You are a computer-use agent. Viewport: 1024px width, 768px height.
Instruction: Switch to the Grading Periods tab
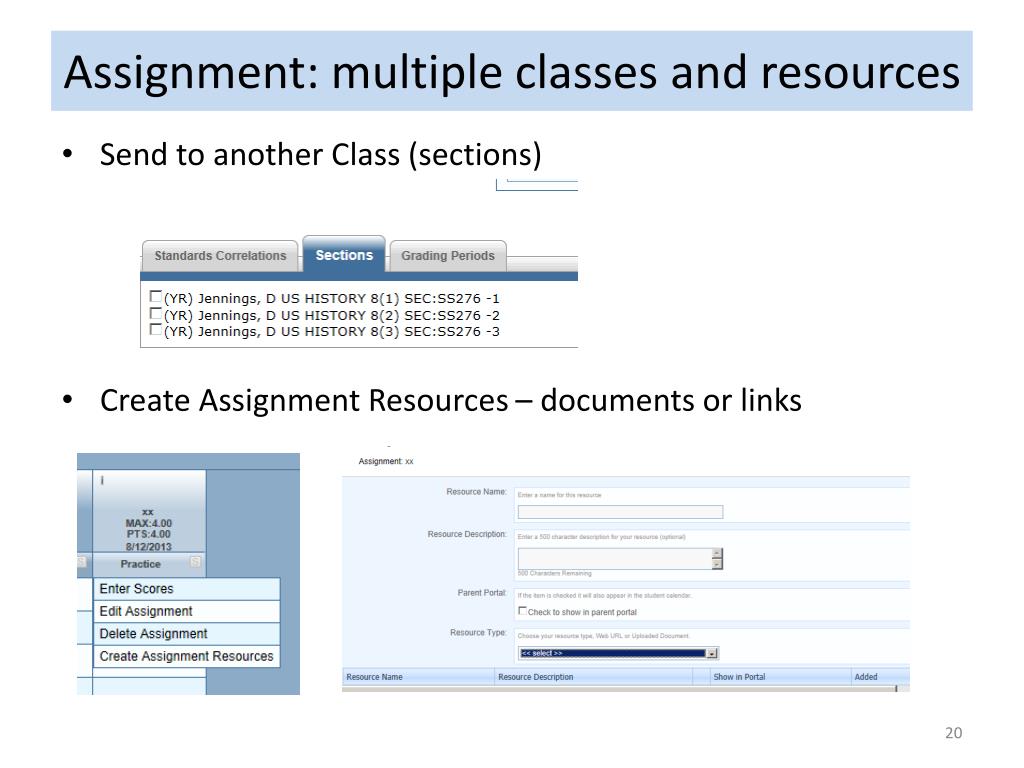[x=448, y=256]
